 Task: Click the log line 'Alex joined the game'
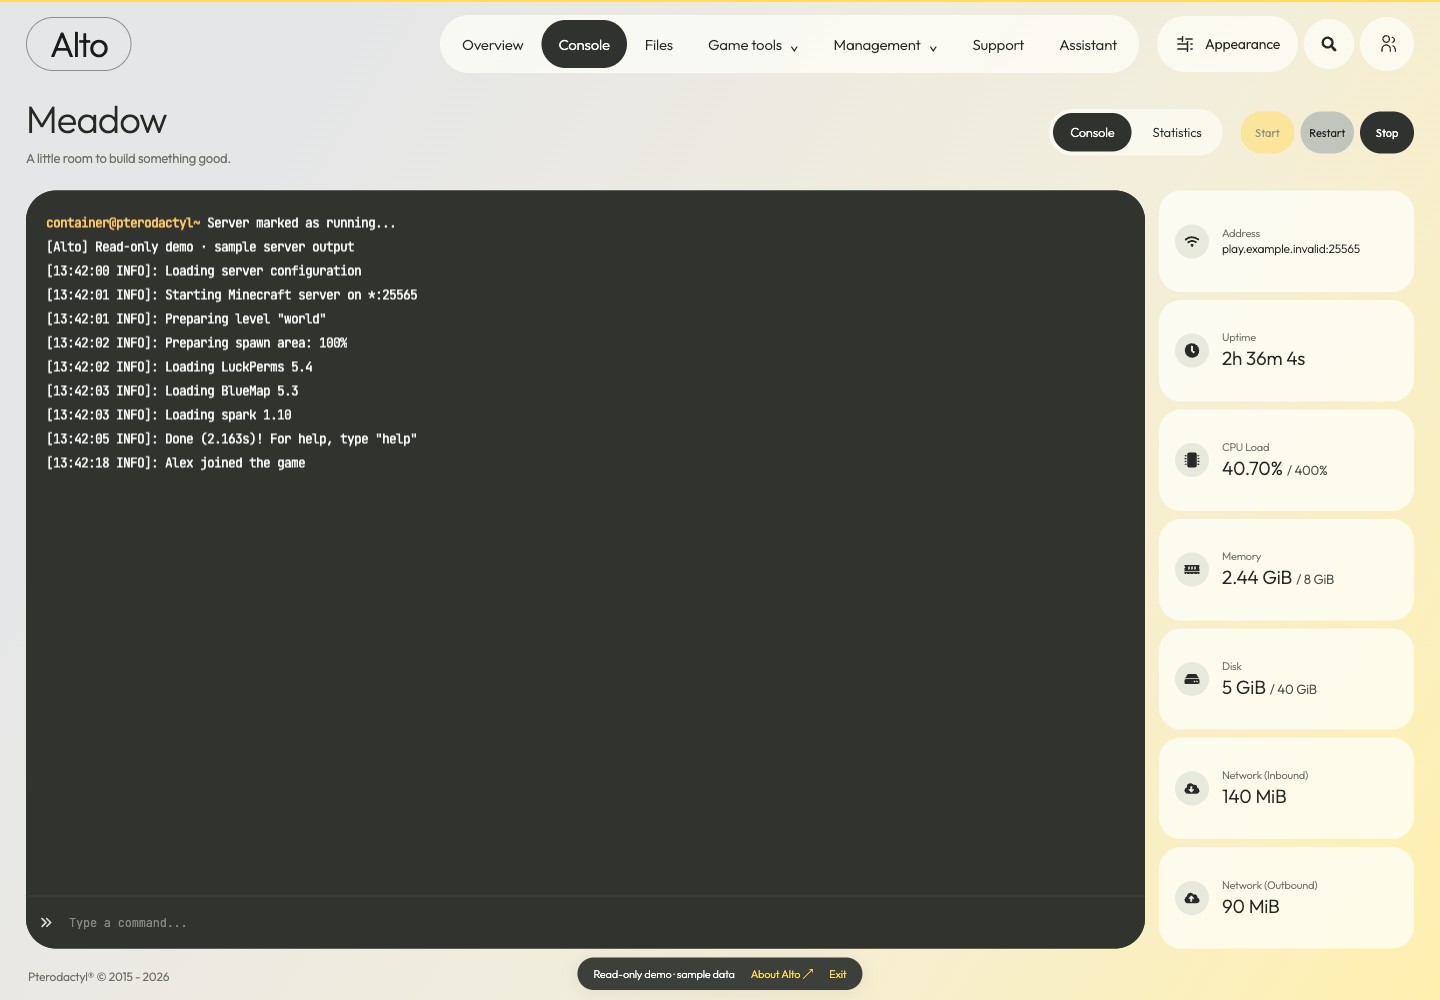176,463
